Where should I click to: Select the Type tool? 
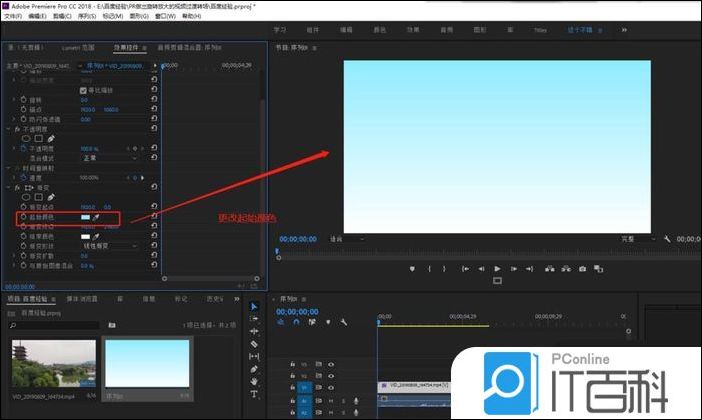coord(254,394)
